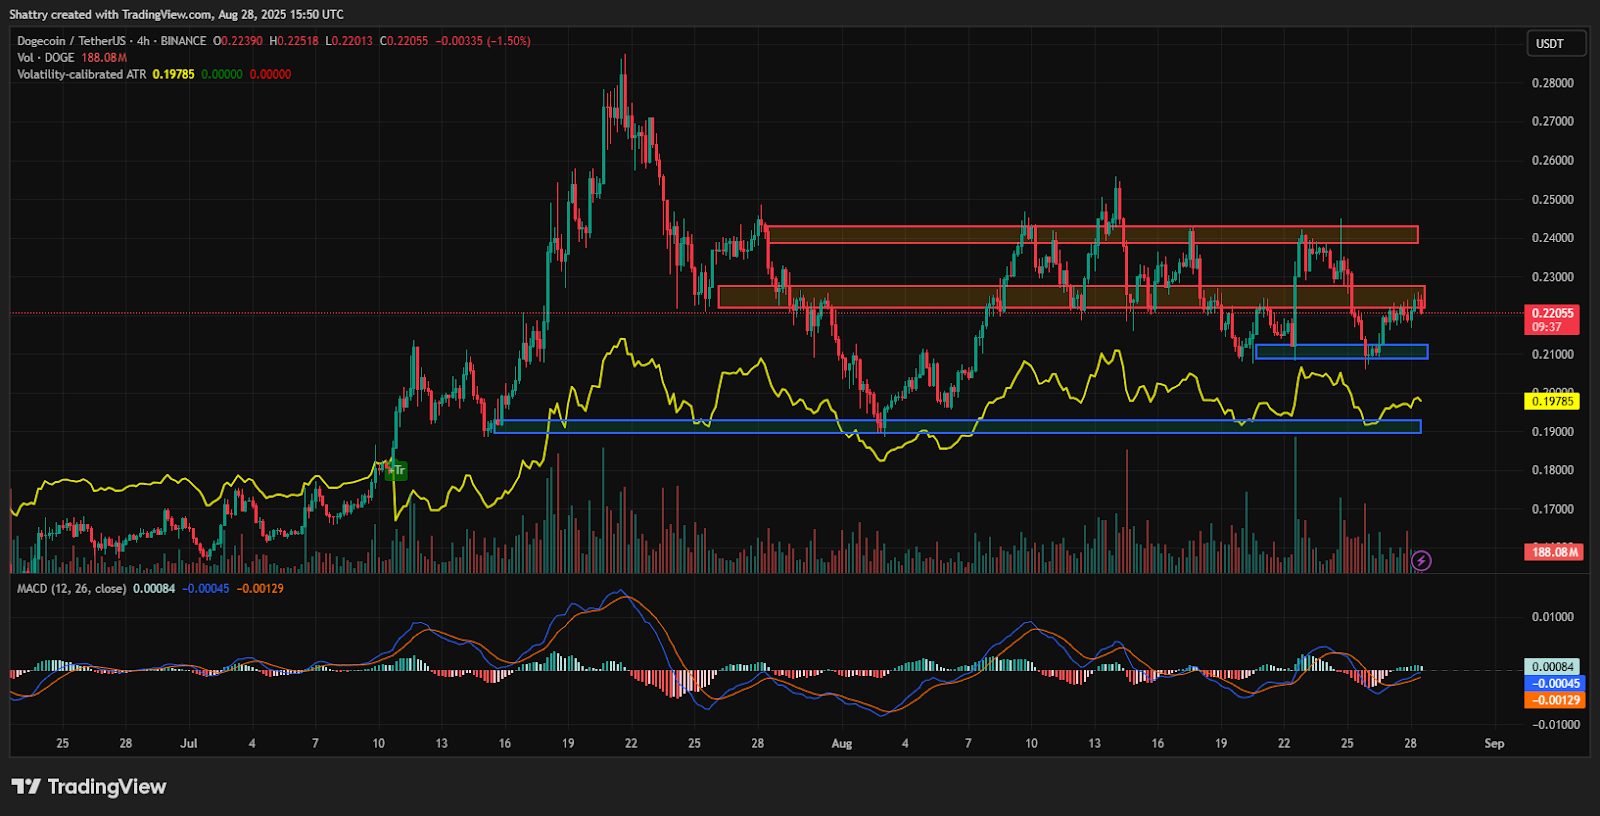
Task: Open the USDT currency selector
Action: (x=1557, y=43)
